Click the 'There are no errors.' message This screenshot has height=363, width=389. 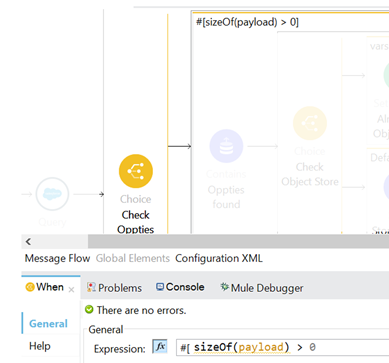click(142, 310)
